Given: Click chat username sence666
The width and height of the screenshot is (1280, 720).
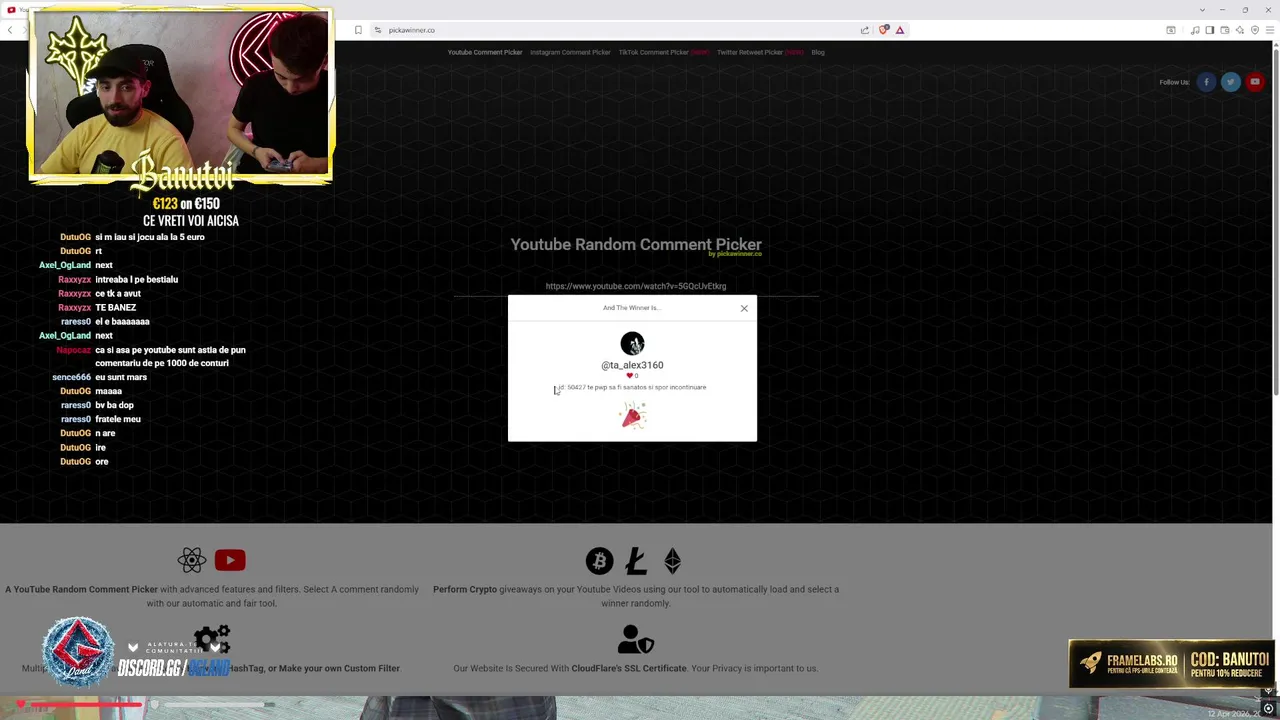Looking at the screenshot, I should click(71, 377).
